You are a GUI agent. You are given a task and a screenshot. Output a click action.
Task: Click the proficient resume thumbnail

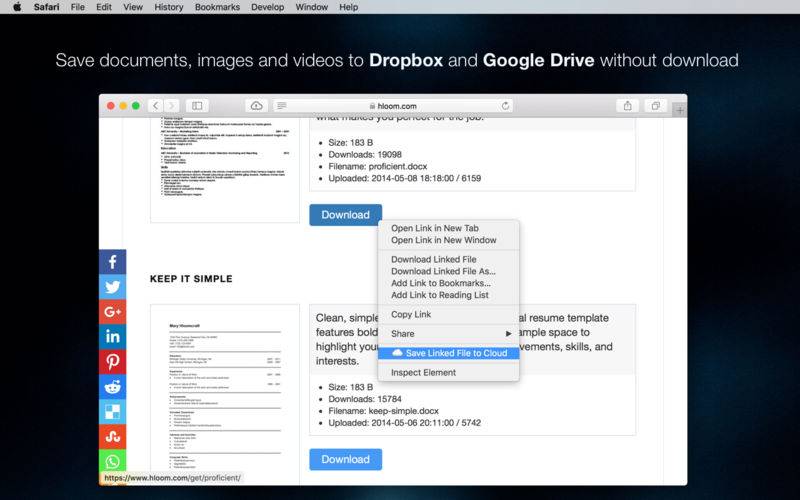point(225,170)
